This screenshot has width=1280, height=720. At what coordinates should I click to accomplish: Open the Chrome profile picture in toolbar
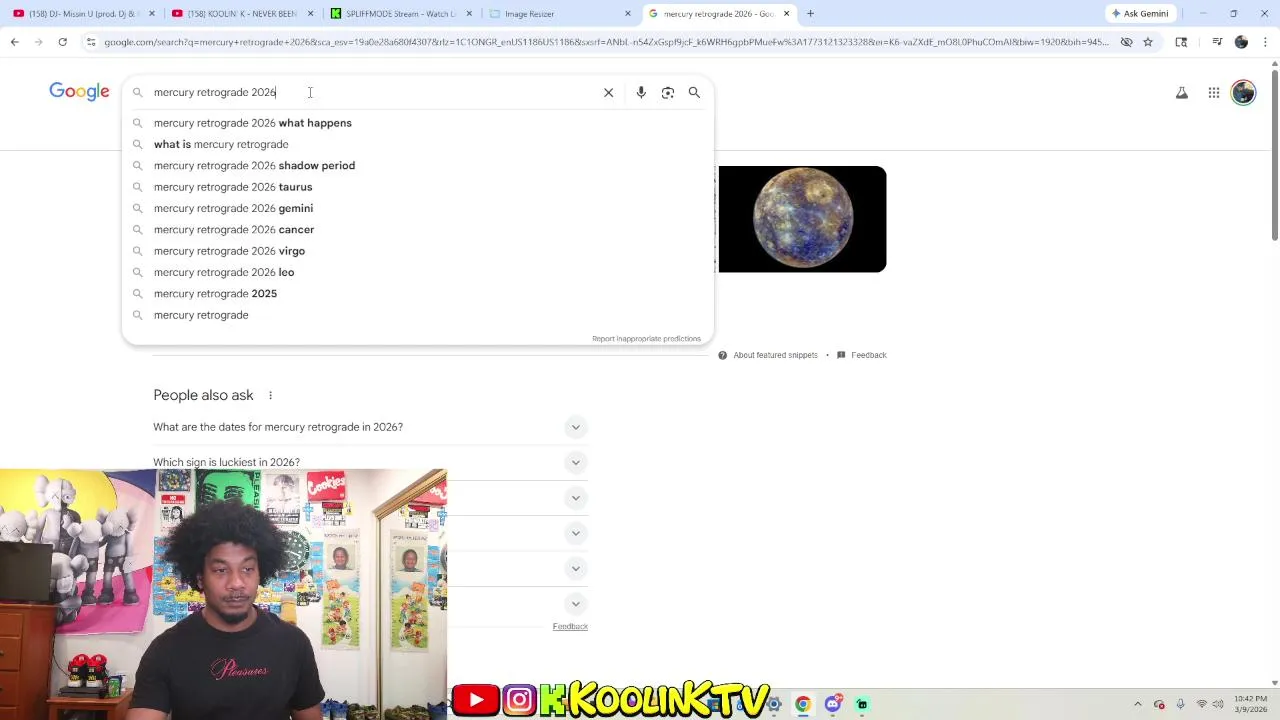(x=1241, y=42)
